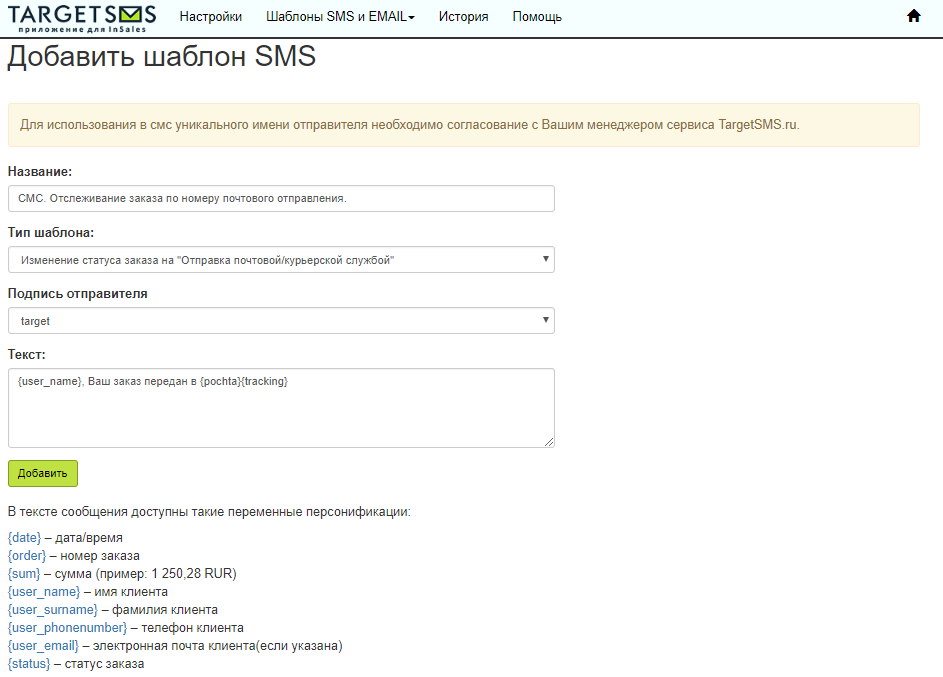This screenshot has height=677, width=943.
Task: Click inside the Текст message textarea
Action: coord(281,408)
